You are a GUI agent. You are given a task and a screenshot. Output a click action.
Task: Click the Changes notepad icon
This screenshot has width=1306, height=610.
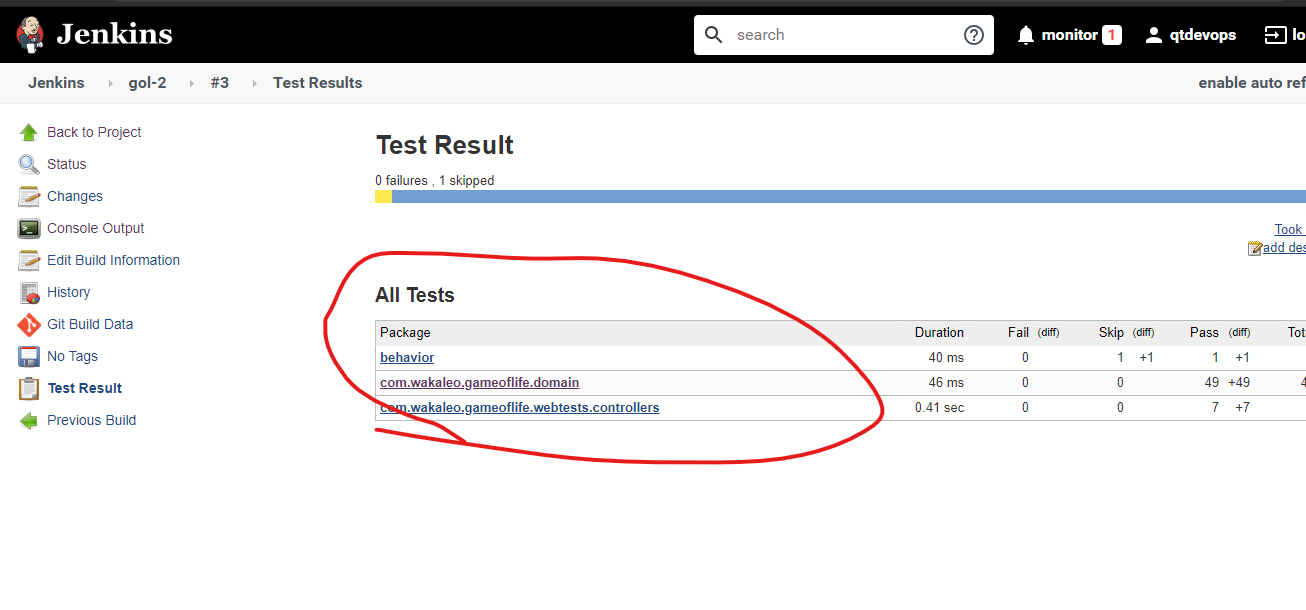(x=29, y=196)
